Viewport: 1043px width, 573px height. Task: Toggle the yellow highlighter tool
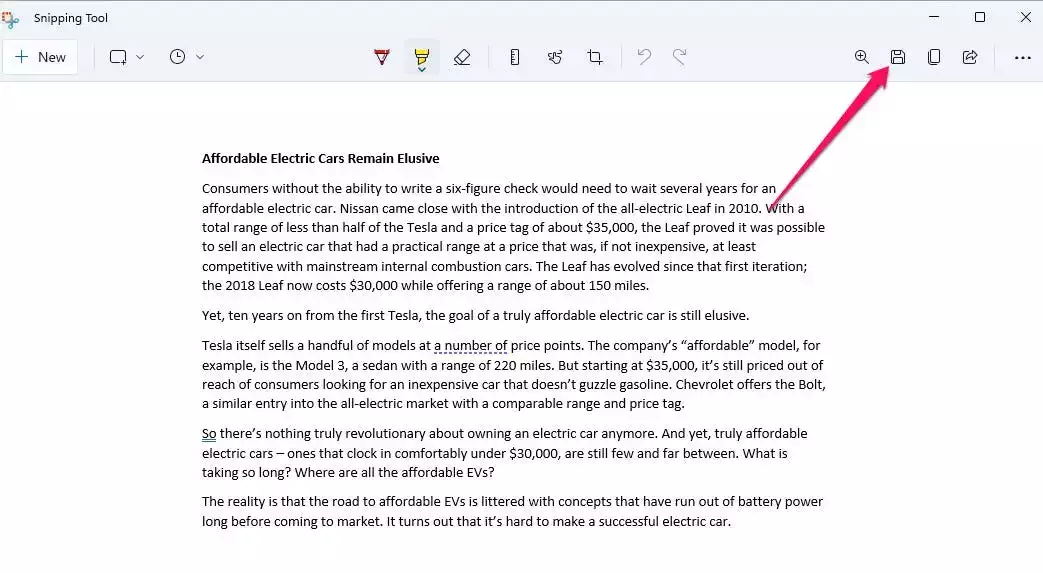tap(421, 57)
